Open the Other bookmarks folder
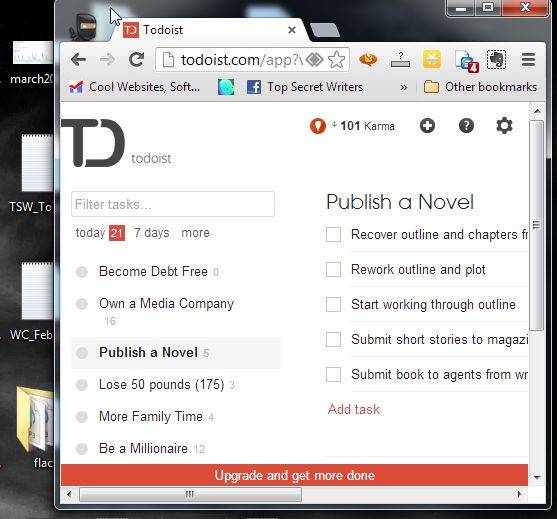This screenshot has height=519, width=557. click(x=480, y=87)
